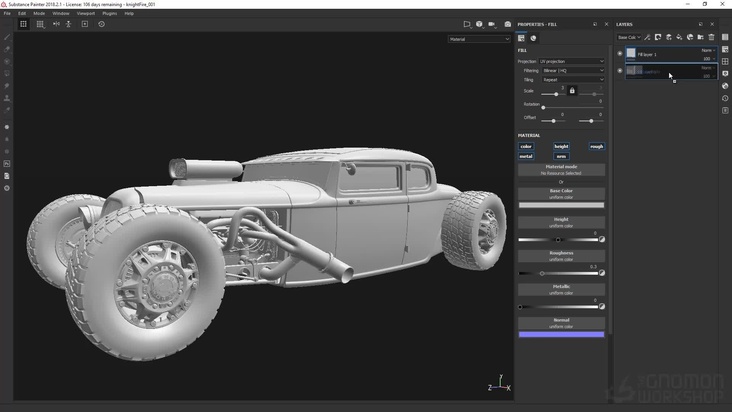Open the Window menu

(61, 14)
